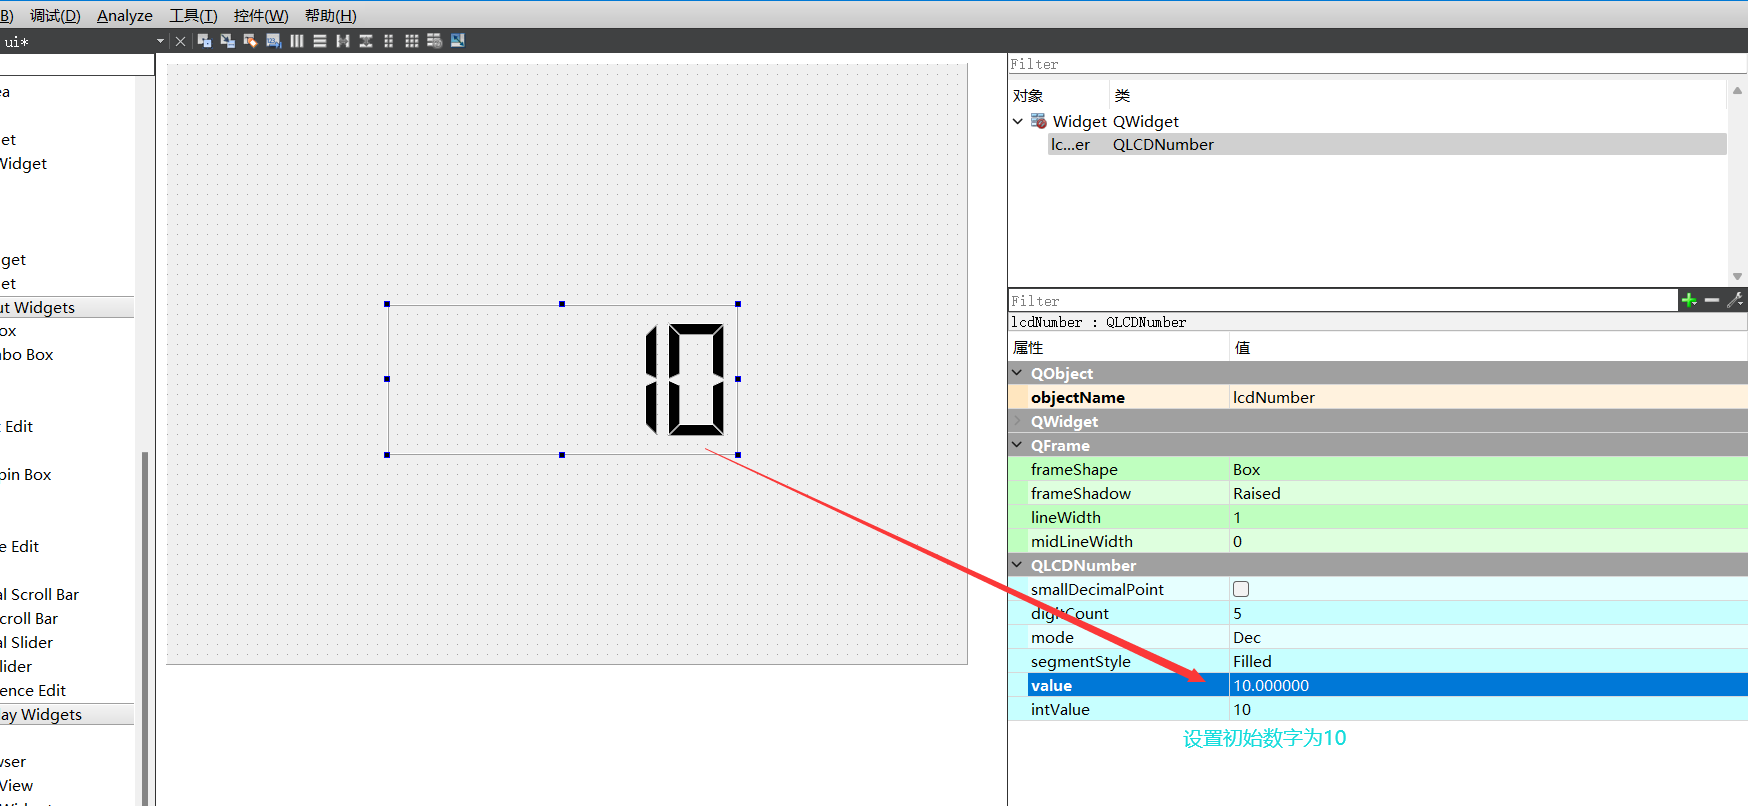The height and width of the screenshot is (806, 1748).
Task: Apply vertical splitter layout
Action: 366,41
